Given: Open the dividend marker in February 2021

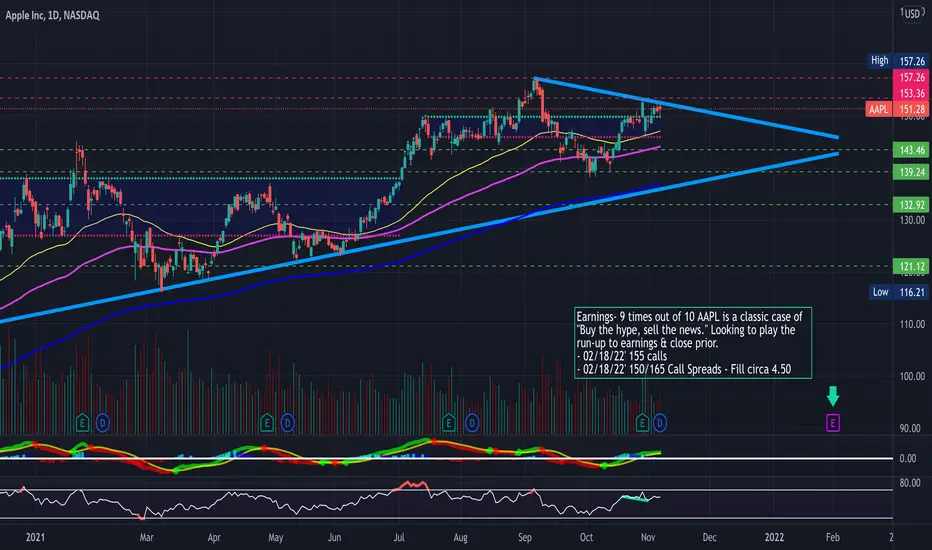Looking at the screenshot, I should [102, 423].
